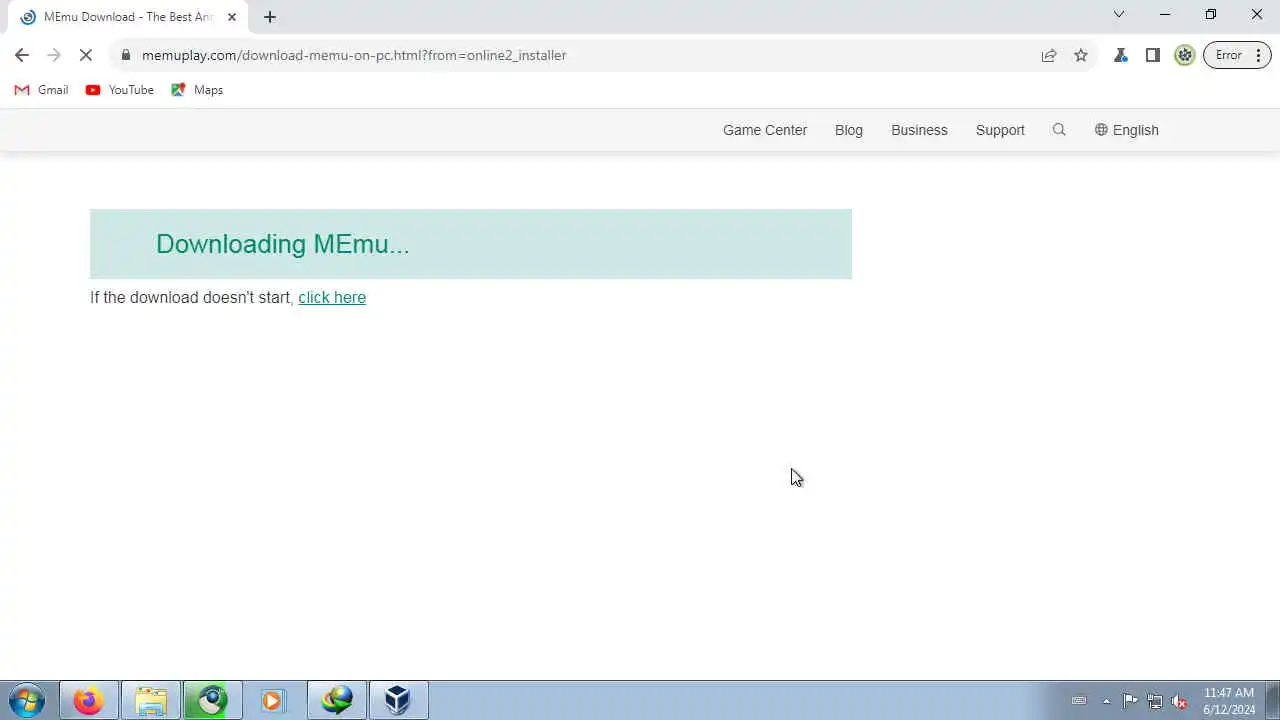
Task: Click the Error update button
Action: 1237,55
